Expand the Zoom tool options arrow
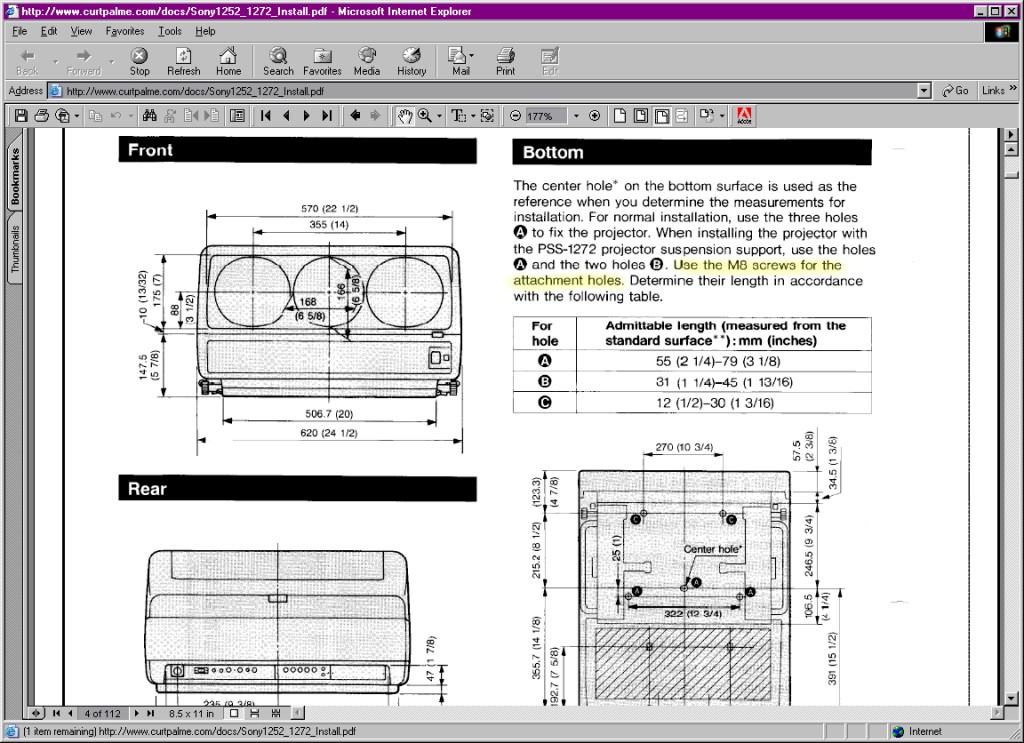This screenshot has height=743, width=1024. click(x=440, y=116)
